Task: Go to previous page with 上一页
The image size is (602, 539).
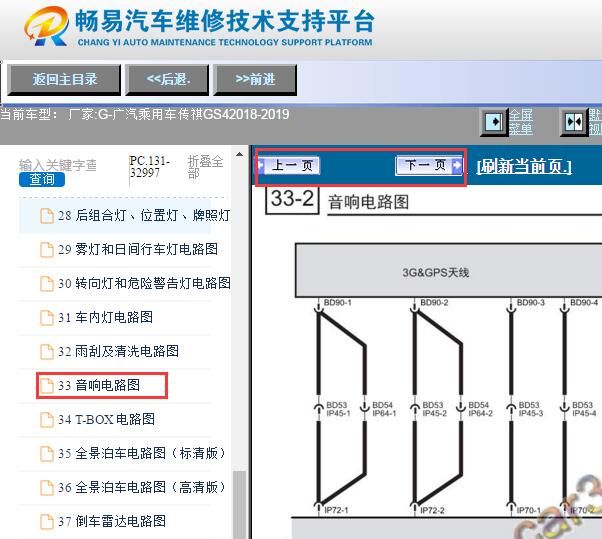Action: [x=289, y=165]
